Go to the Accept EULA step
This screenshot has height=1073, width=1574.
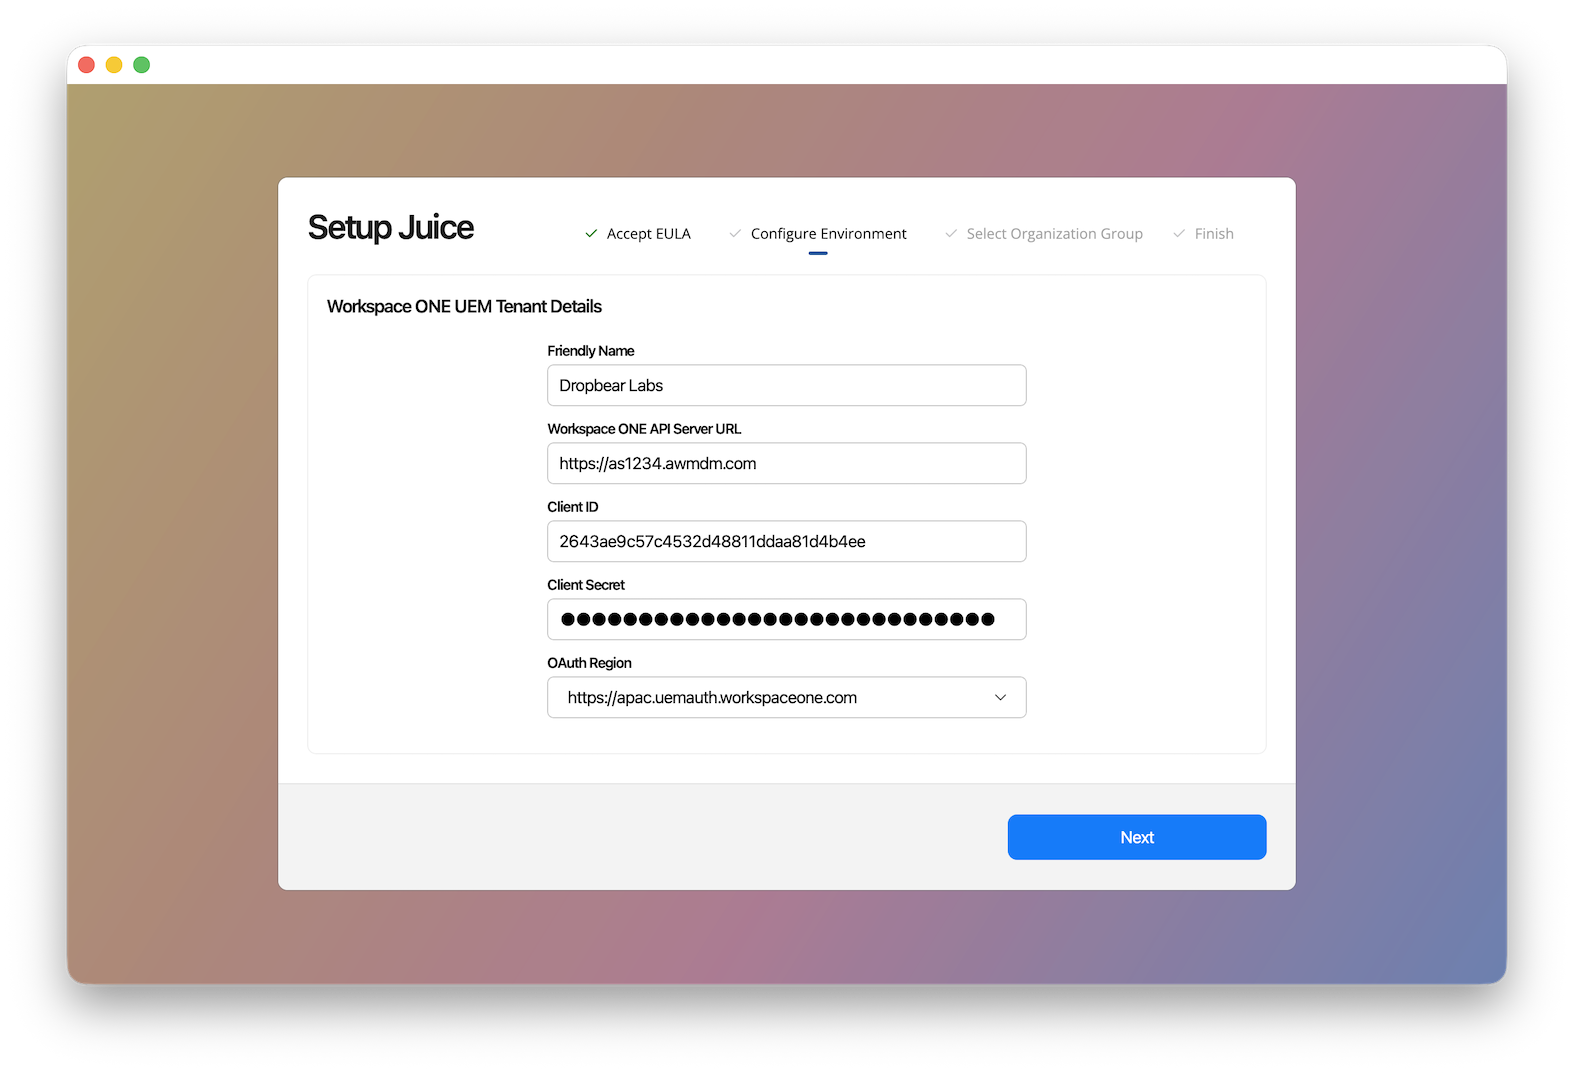tap(648, 234)
